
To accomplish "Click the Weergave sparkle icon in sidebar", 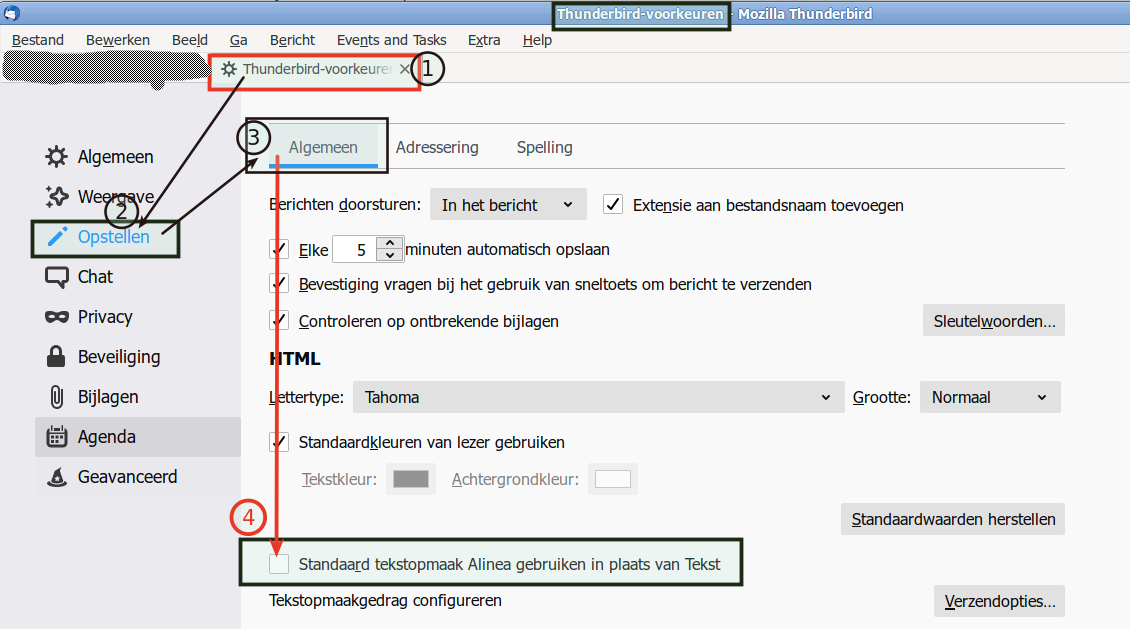I will 56,196.
